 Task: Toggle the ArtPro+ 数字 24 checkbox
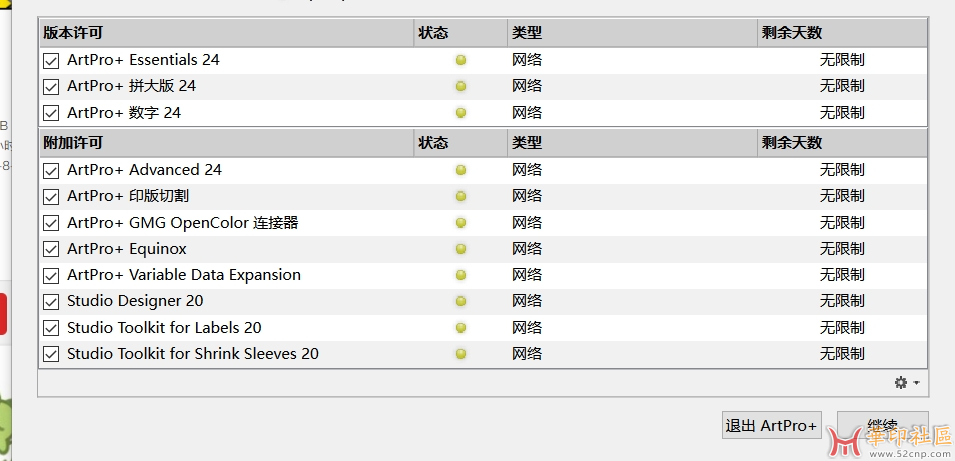pyautogui.click(x=51, y=113)
